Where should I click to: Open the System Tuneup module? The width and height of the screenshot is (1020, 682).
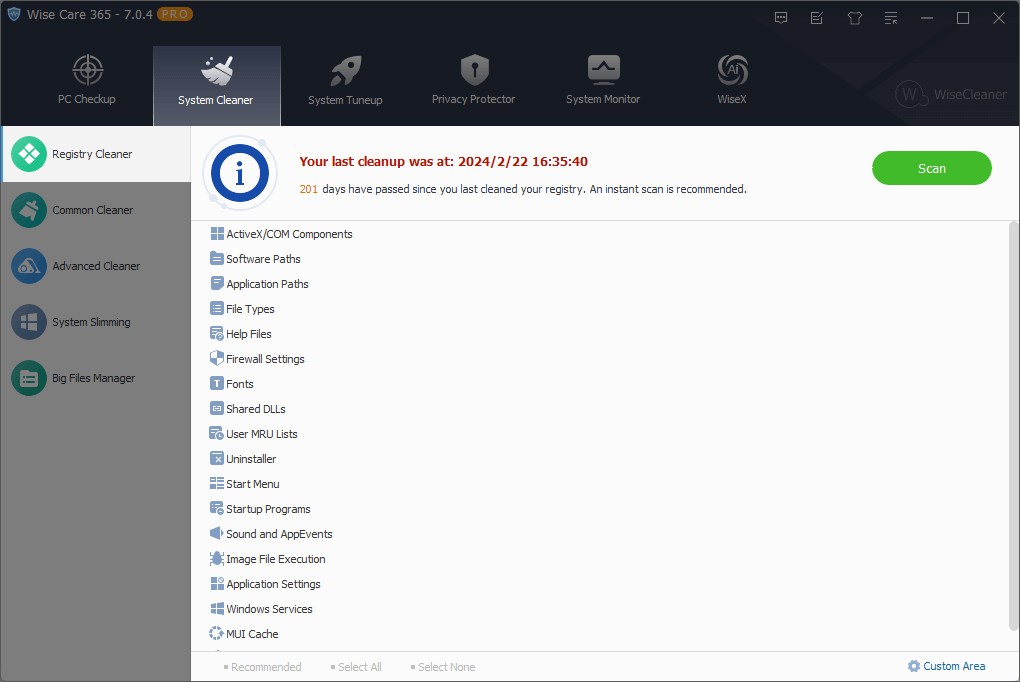tap(345, 80)
